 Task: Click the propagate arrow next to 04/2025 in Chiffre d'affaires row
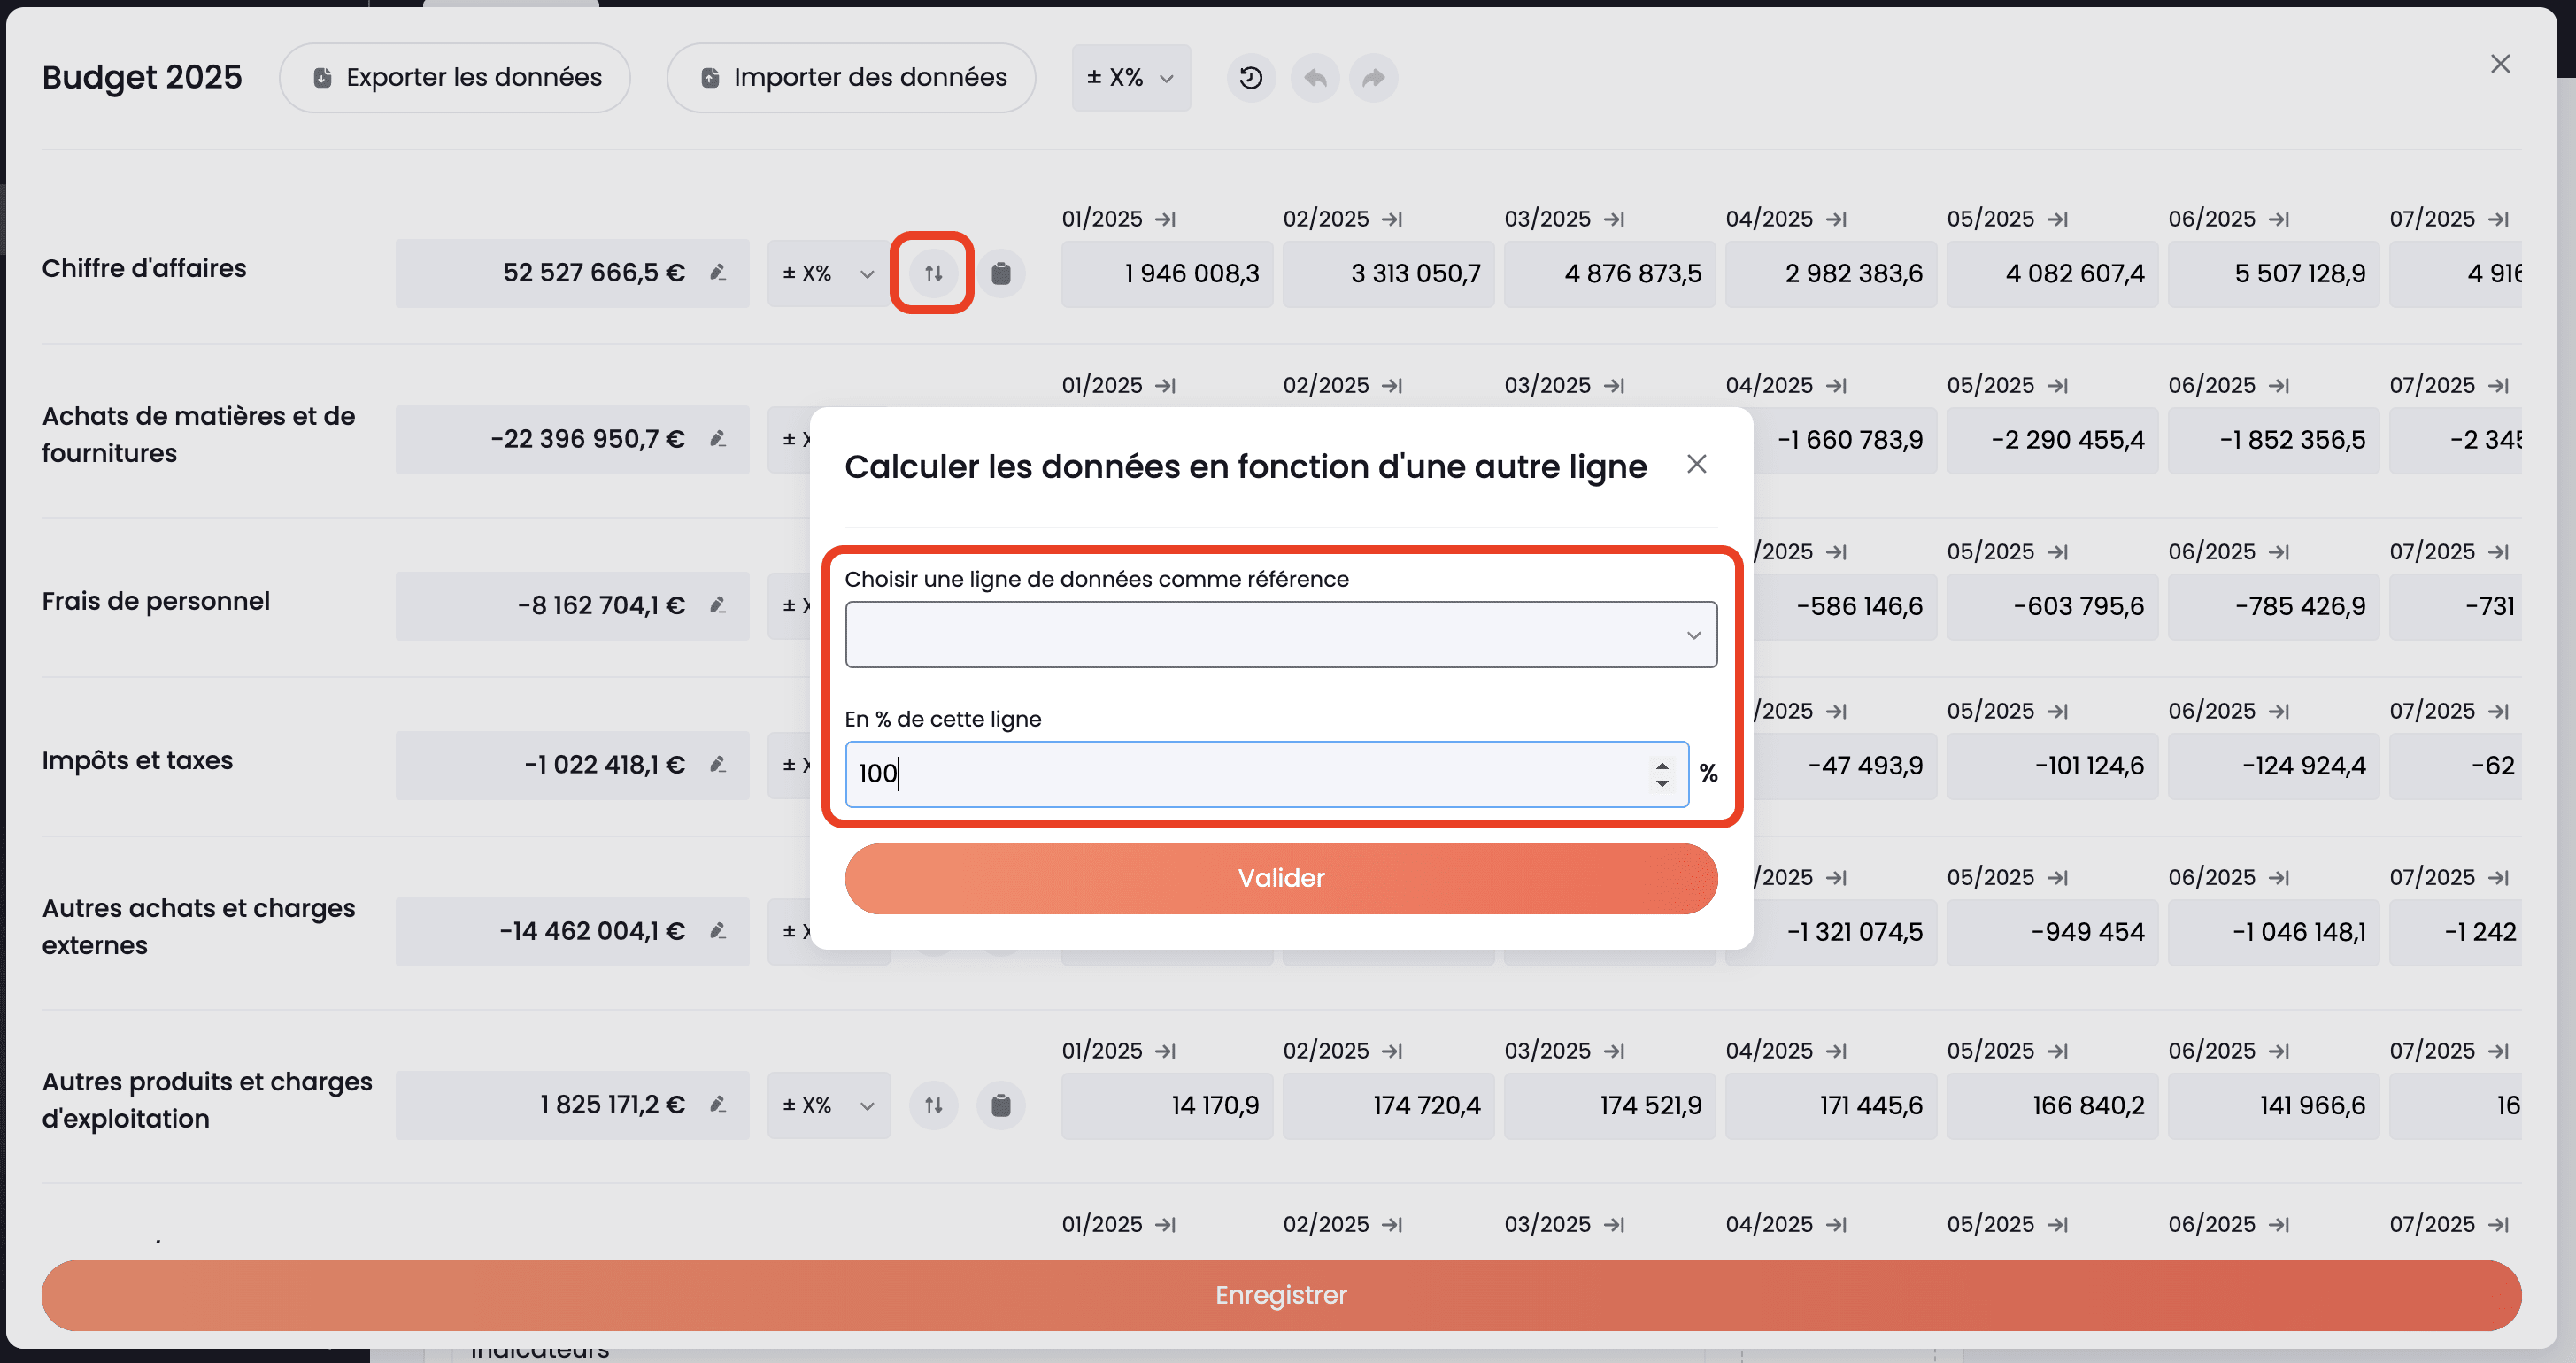pyautogui.click(x=1836, y=219)
